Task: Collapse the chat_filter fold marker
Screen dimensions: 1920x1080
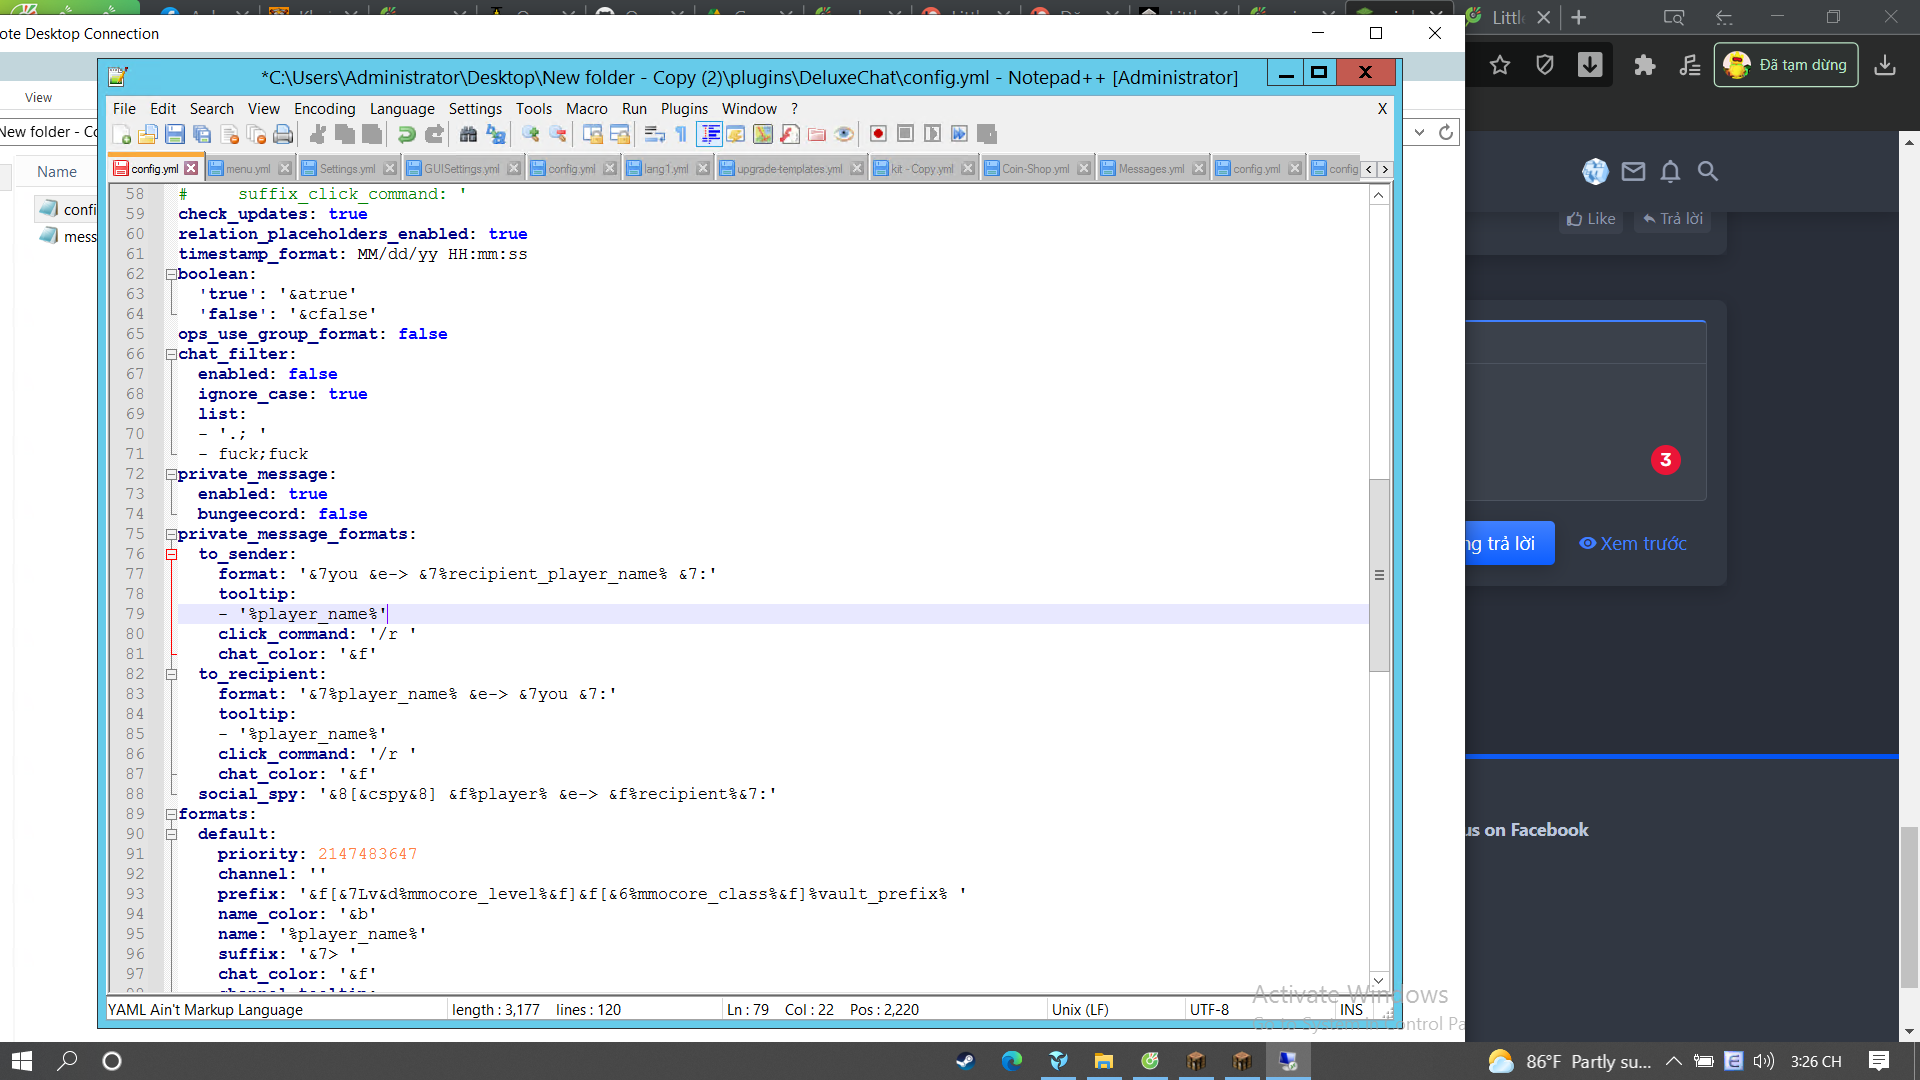Action: [x=171, y=354]
